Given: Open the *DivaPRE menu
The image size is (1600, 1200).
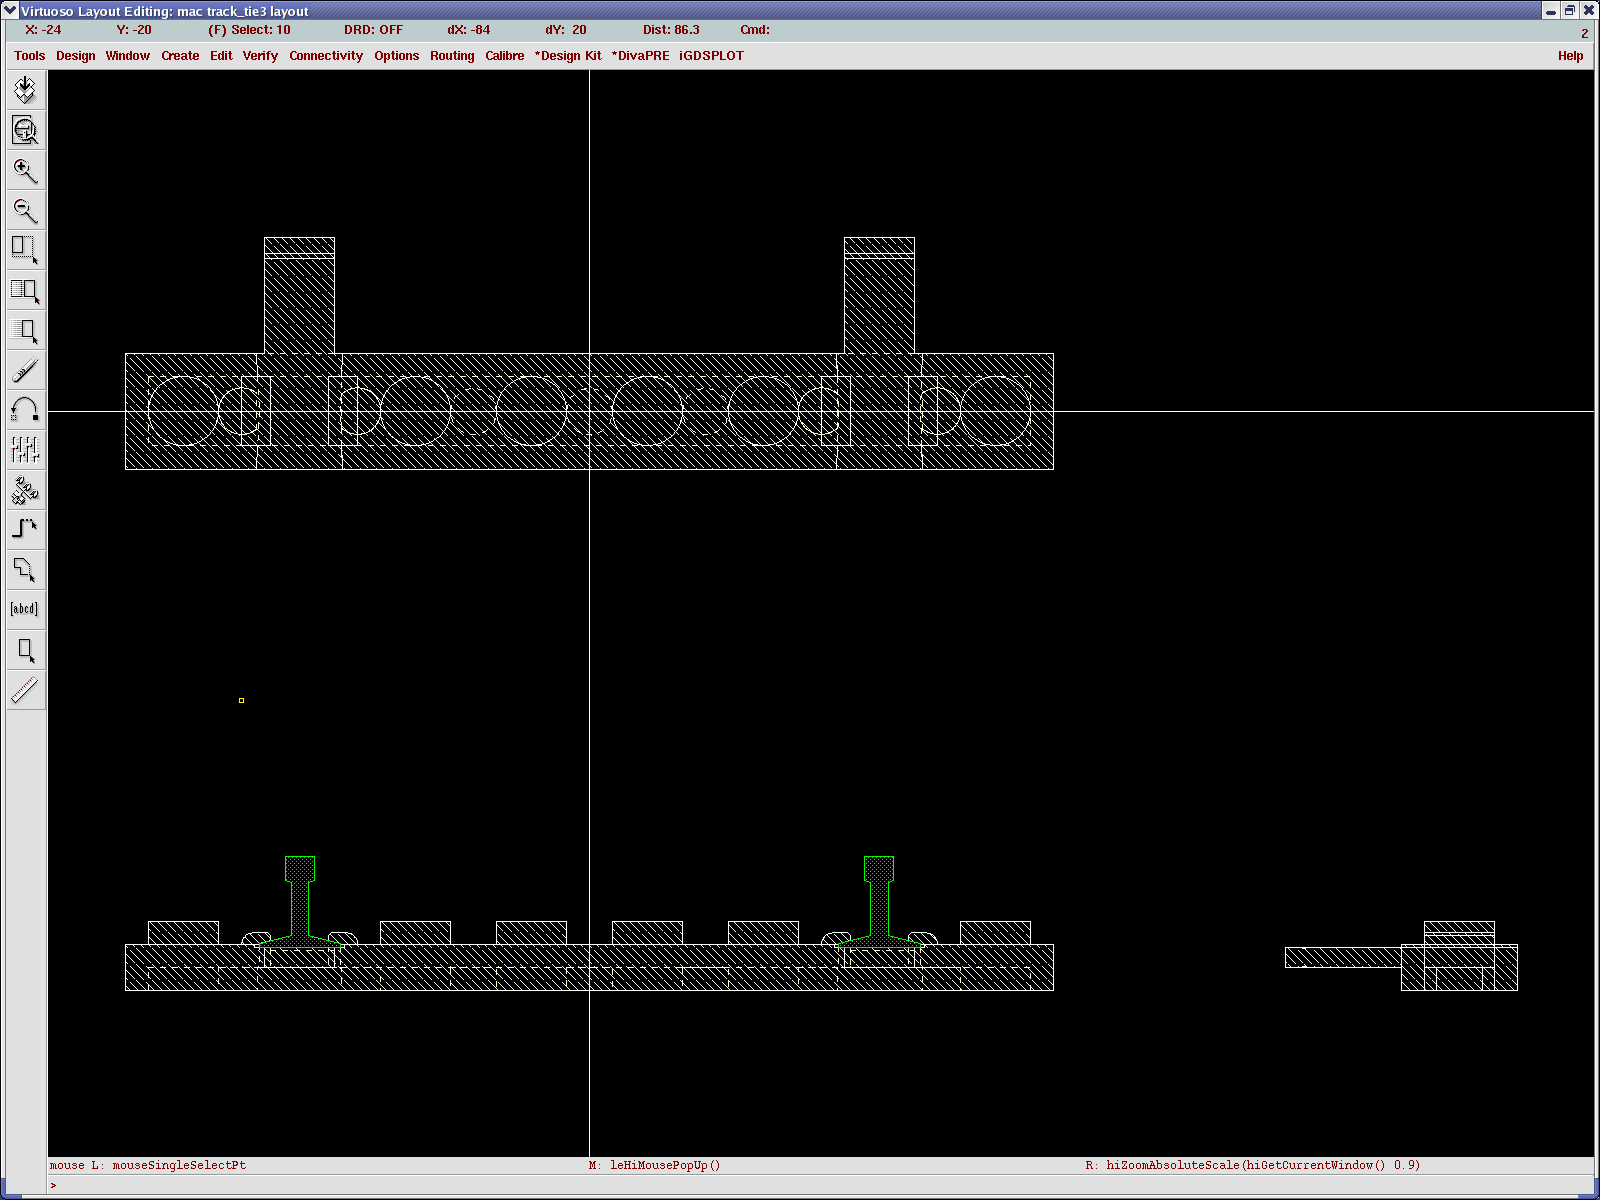Looking at the screenshot, I should pos(641,56).
